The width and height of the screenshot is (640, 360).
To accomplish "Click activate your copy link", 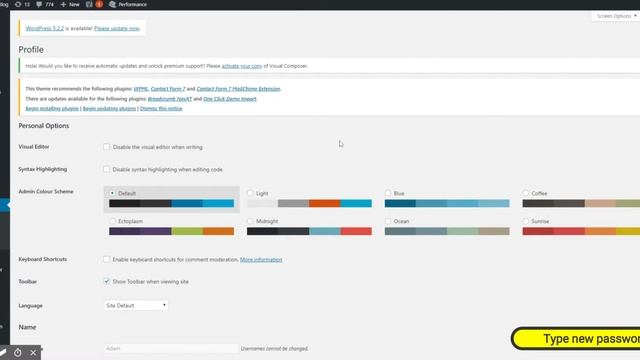I will pos(242,66).
